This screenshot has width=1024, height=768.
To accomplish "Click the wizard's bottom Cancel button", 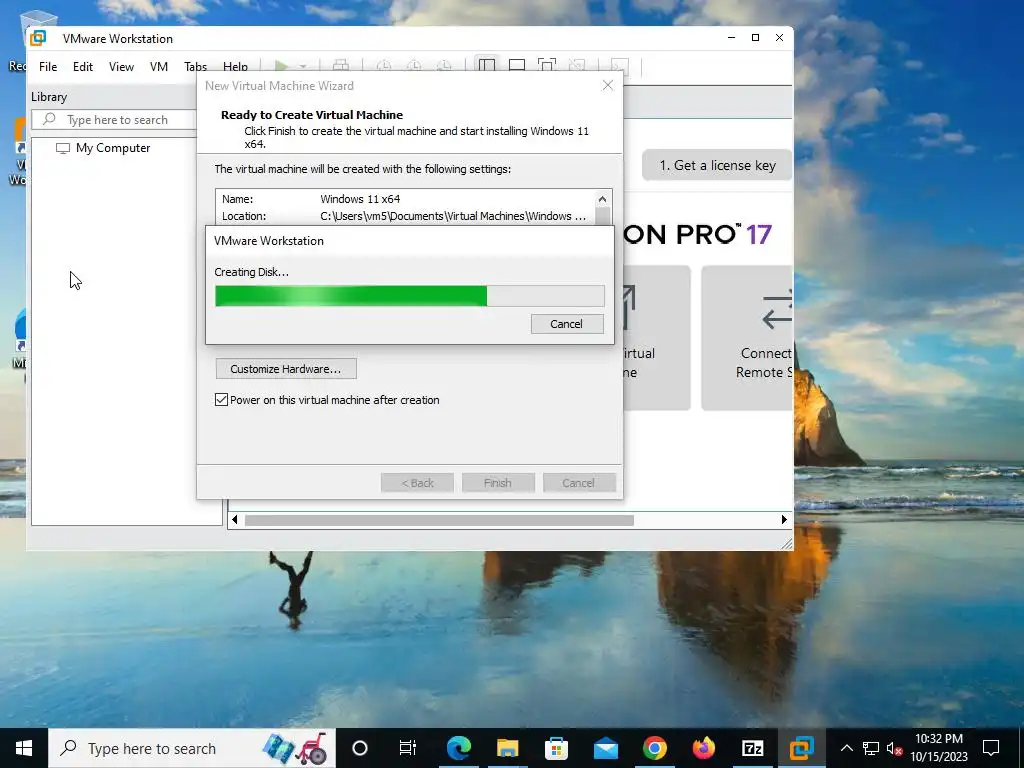I will (579, 483).
